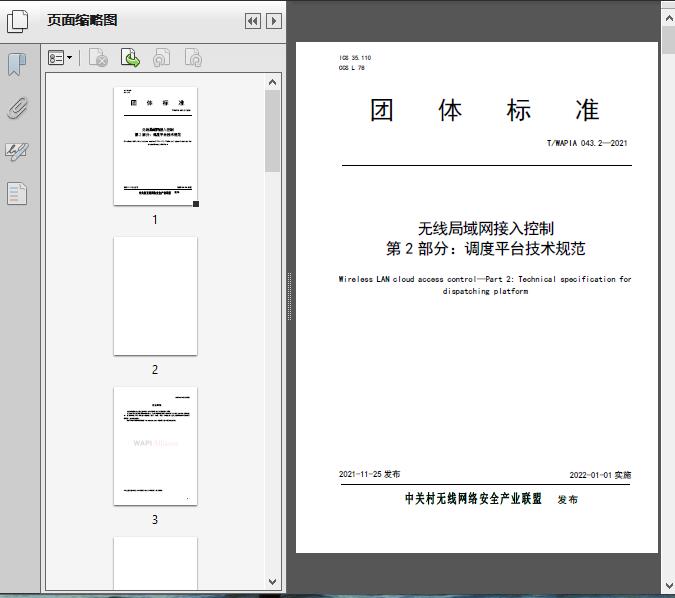675x598 pixels.
Task: Click the panel splitter grip handle
Action: click(290, 296)
